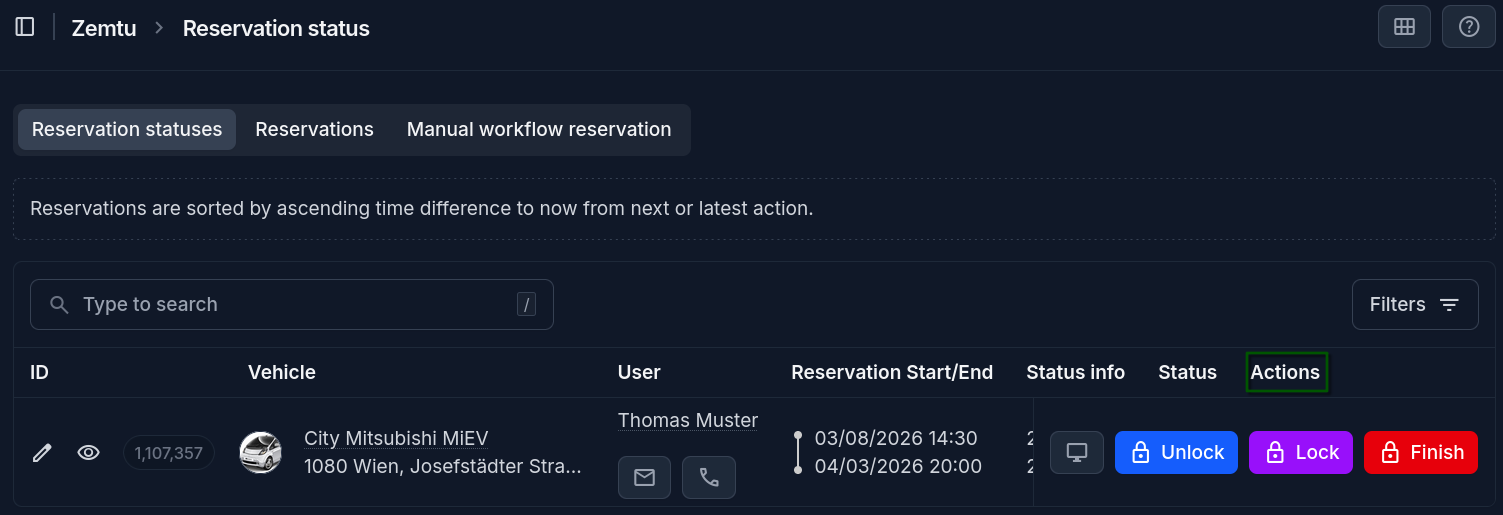The height and width of the screenshot is (515, 1503).
Task: Focus the Type to search field
Action: [292, 305]
